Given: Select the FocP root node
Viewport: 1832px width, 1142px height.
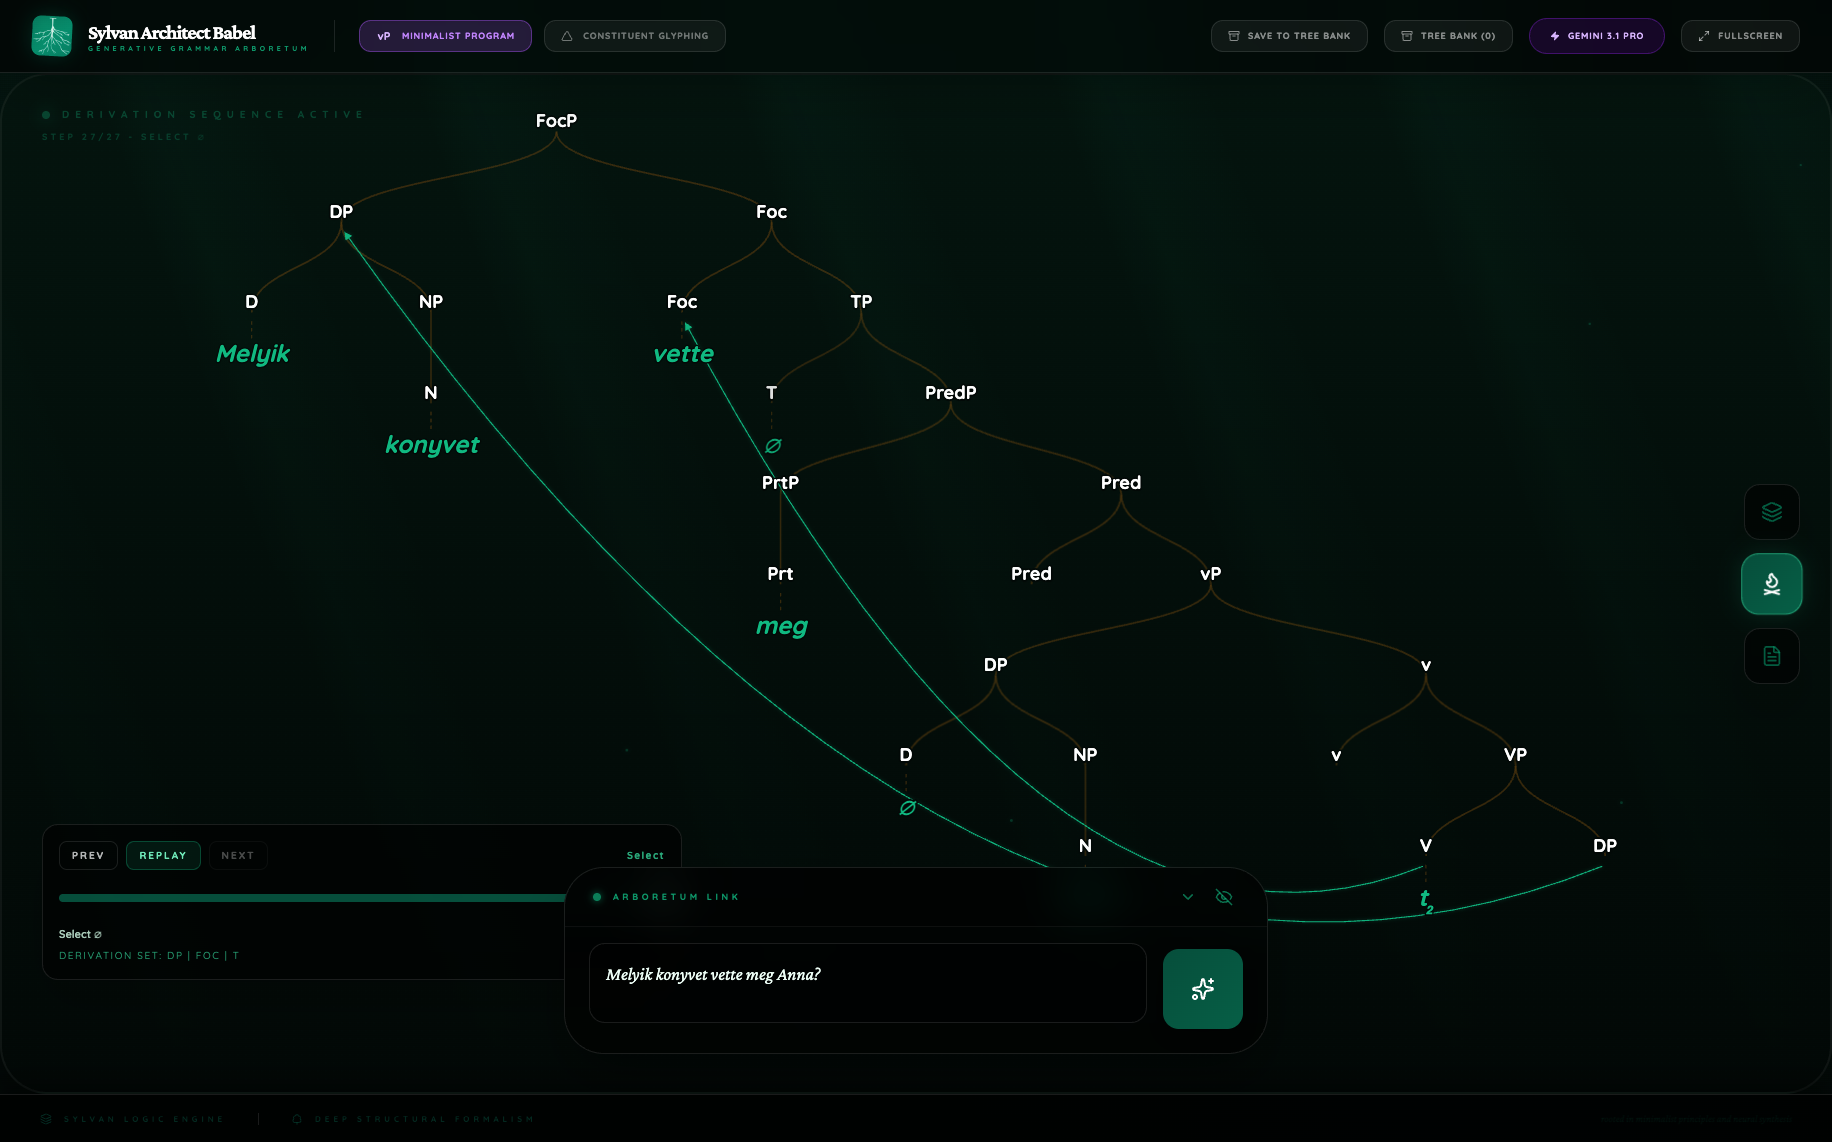Looking at the screenshot, I should tap(556, 121).
